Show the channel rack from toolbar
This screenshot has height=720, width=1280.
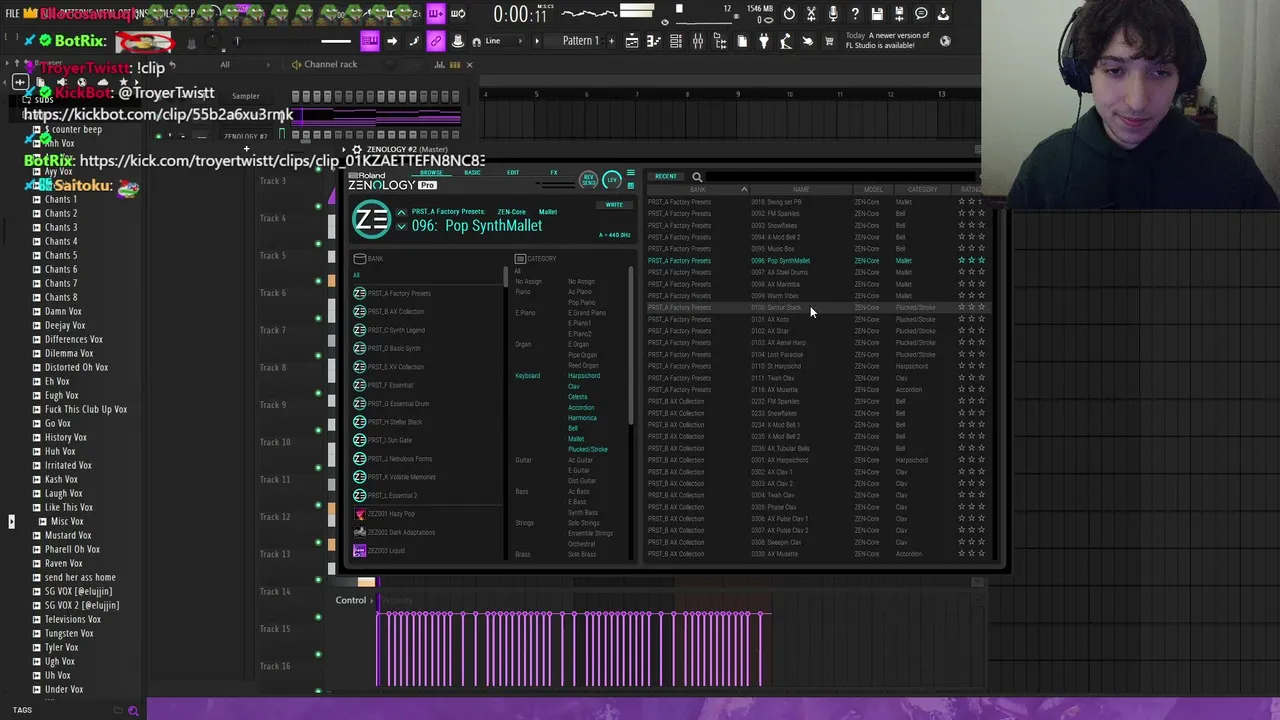(x=676, y=41)
